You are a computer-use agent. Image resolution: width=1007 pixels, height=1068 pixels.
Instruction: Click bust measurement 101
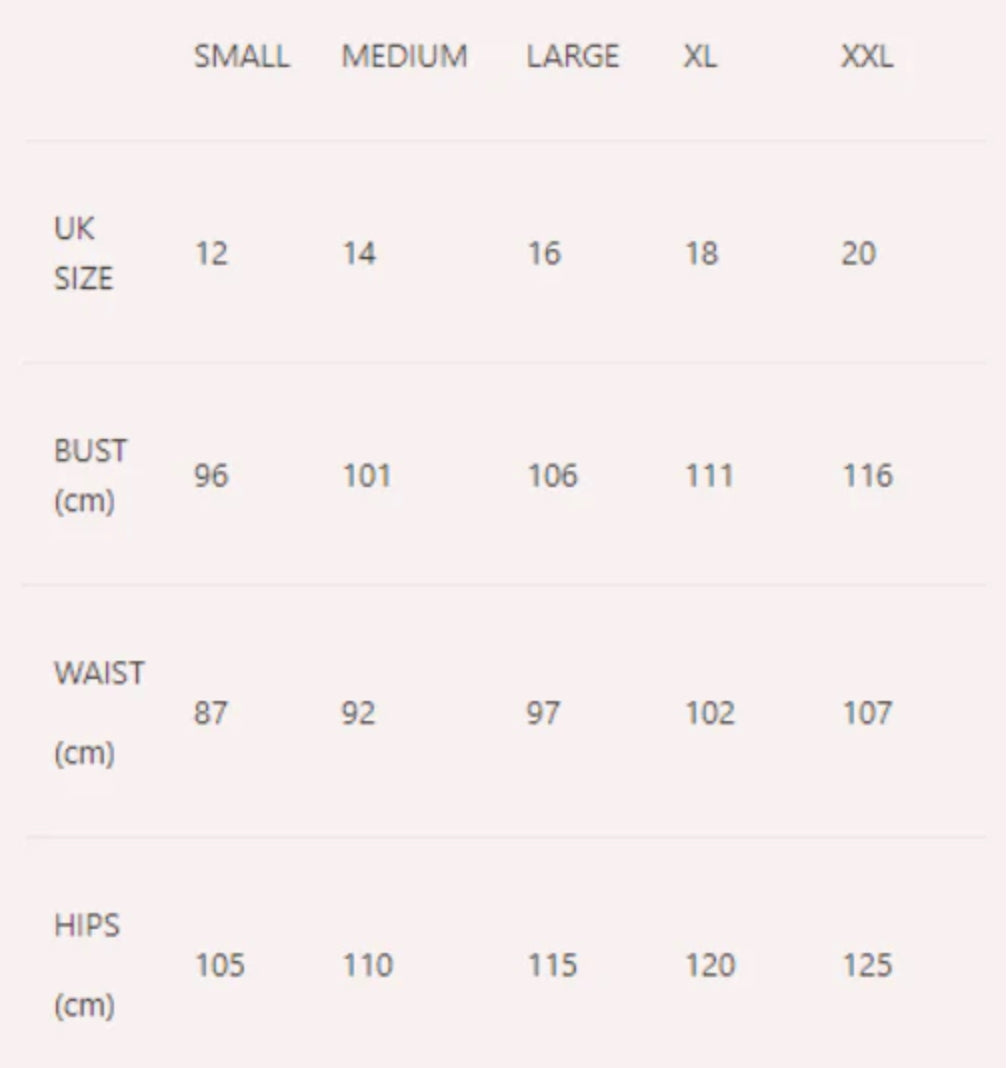click(367, 475)
